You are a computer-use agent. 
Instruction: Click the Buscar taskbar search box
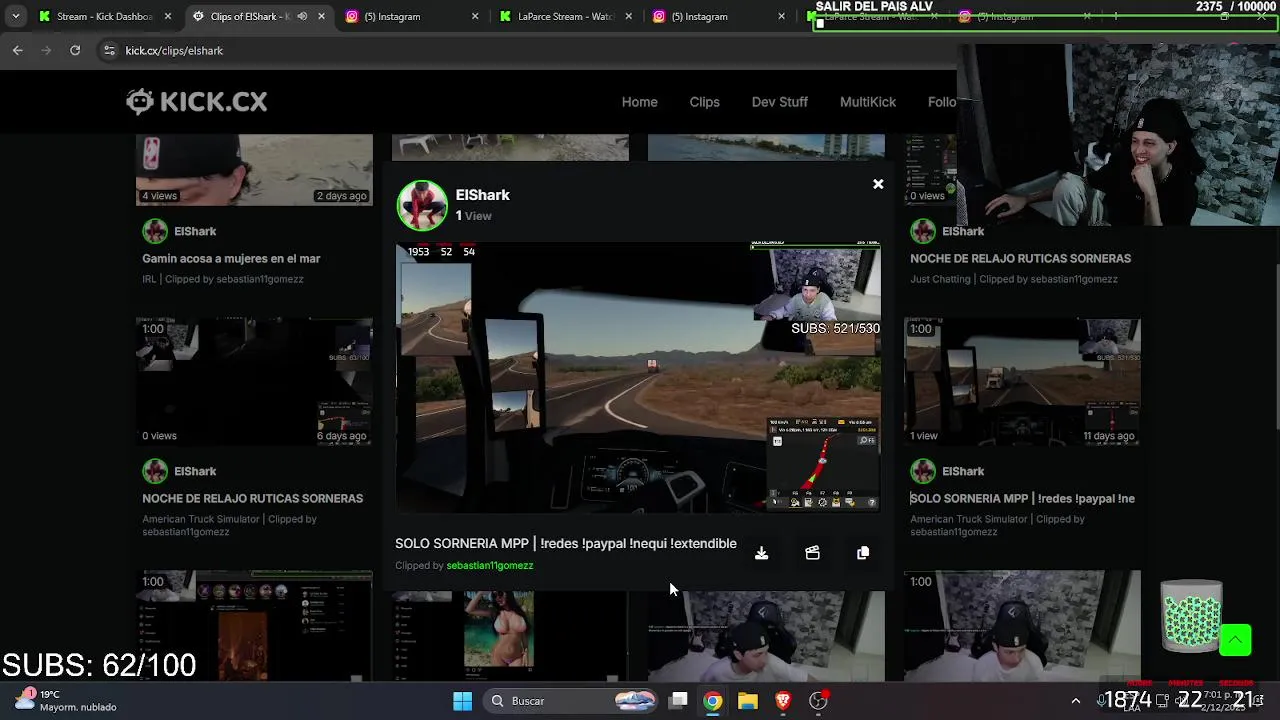(x=572, y=701)
